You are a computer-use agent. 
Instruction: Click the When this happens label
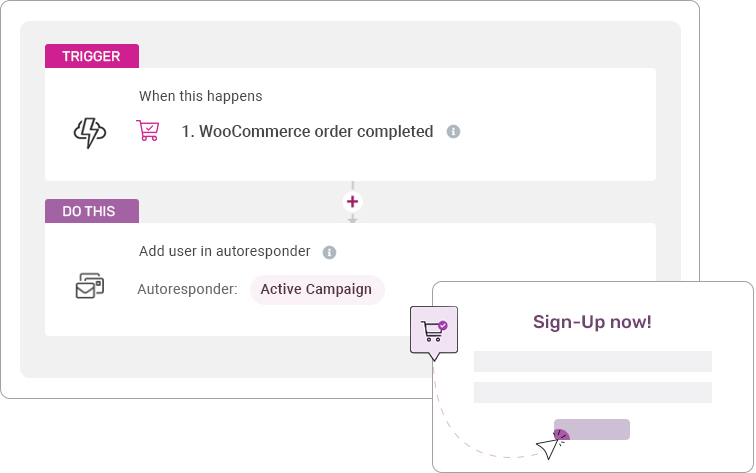pyautogui.click(x=201, y=96)
